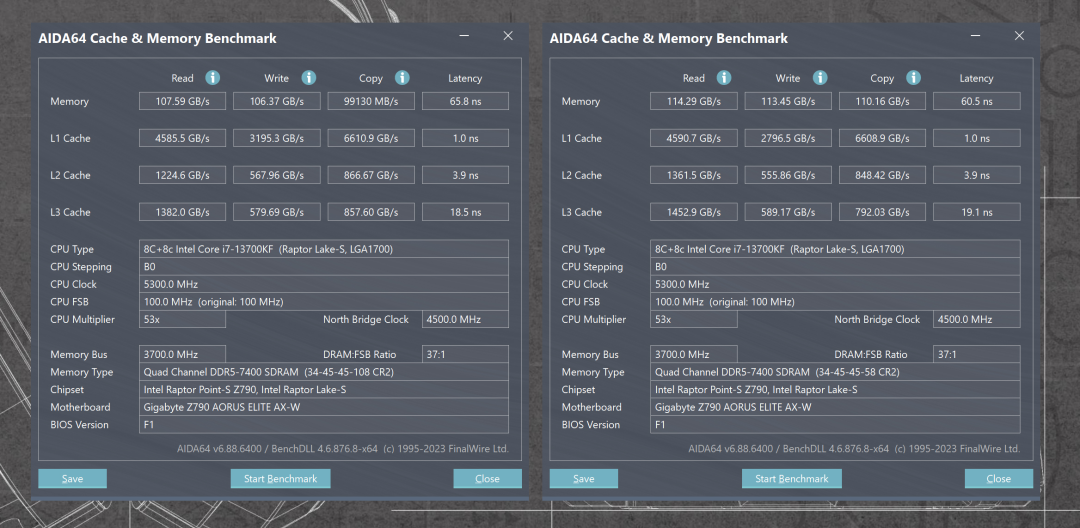
Task: Click L1 Cache read 4590.7 GB/s value
Action: [694, 138]
